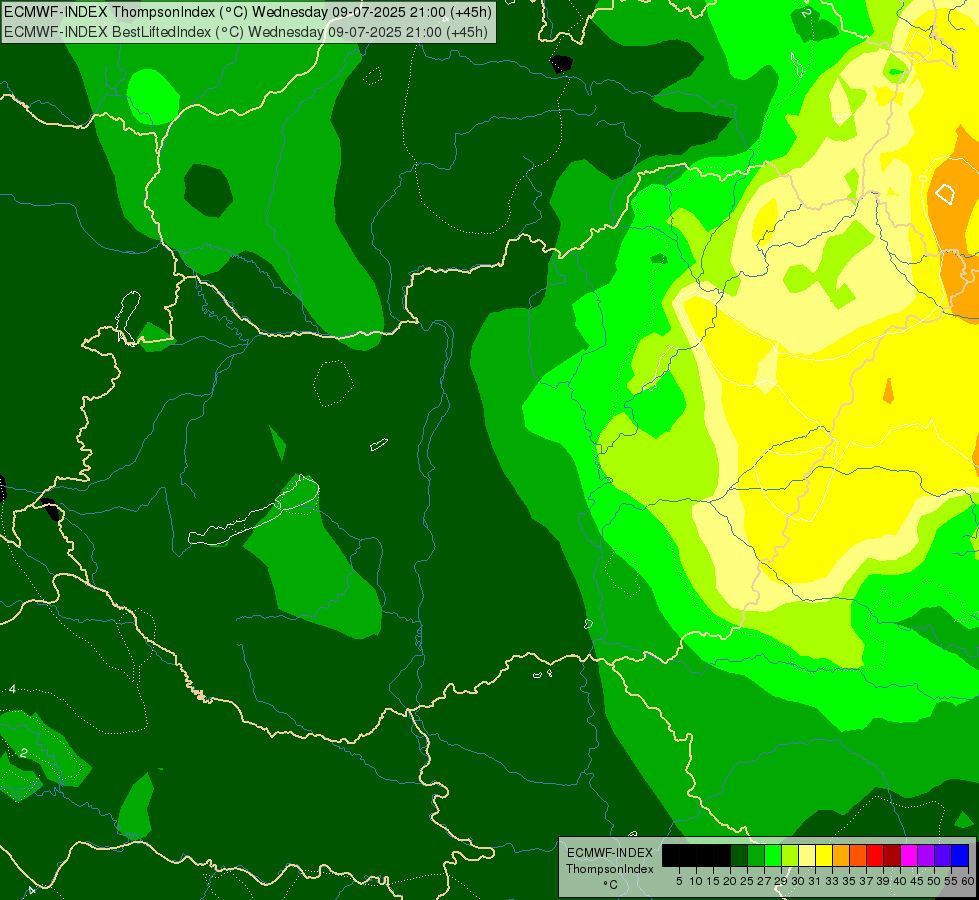979x900 pixels.
Task: Click legend tick value '39'
Action: [x=883, y=881]
